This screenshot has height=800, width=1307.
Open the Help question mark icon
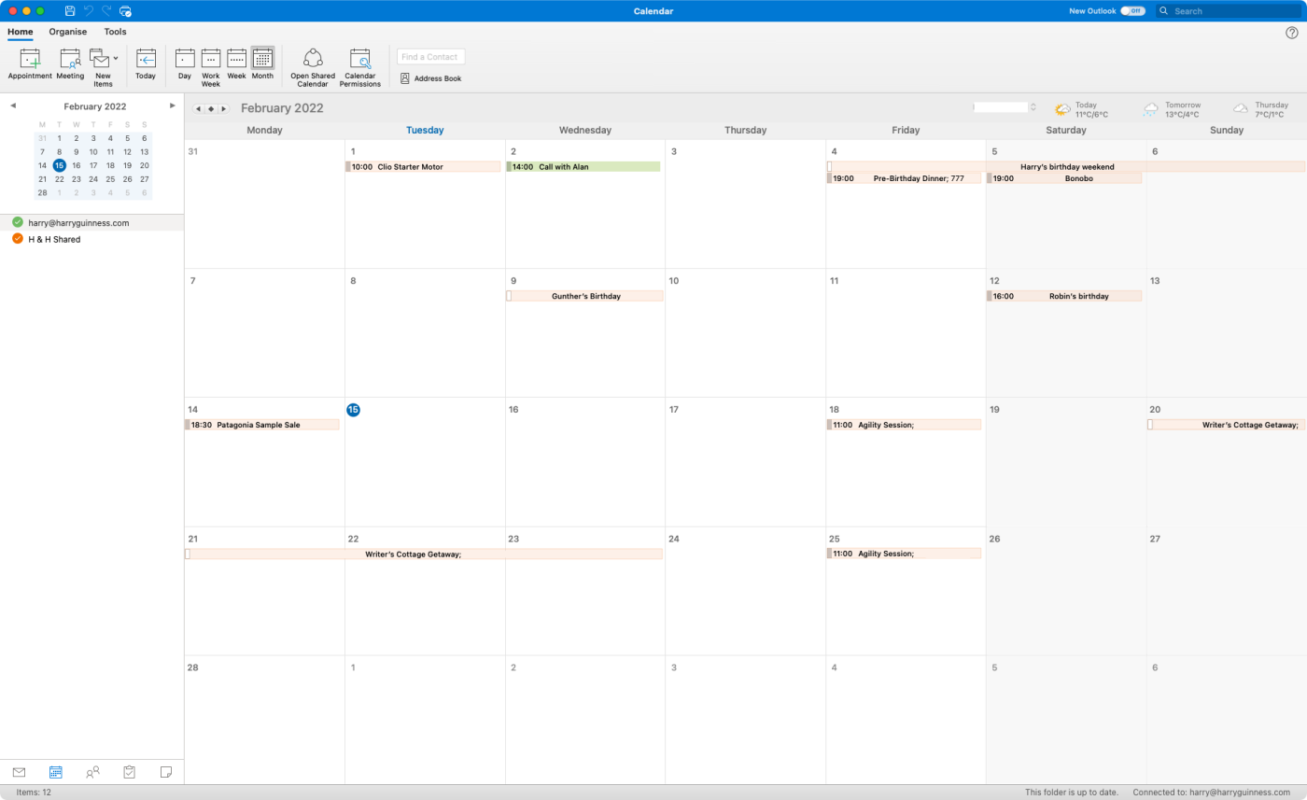[x=1292, y=33]
